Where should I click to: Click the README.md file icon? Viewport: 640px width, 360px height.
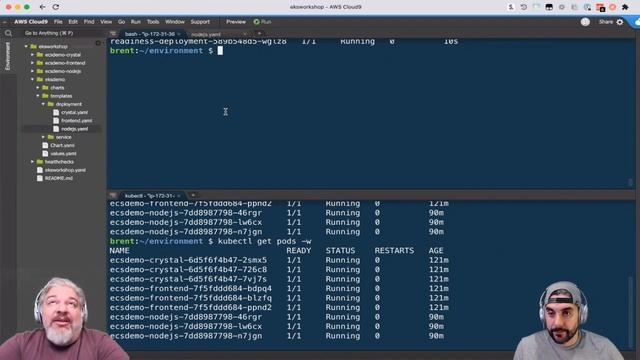click(40, 178)
